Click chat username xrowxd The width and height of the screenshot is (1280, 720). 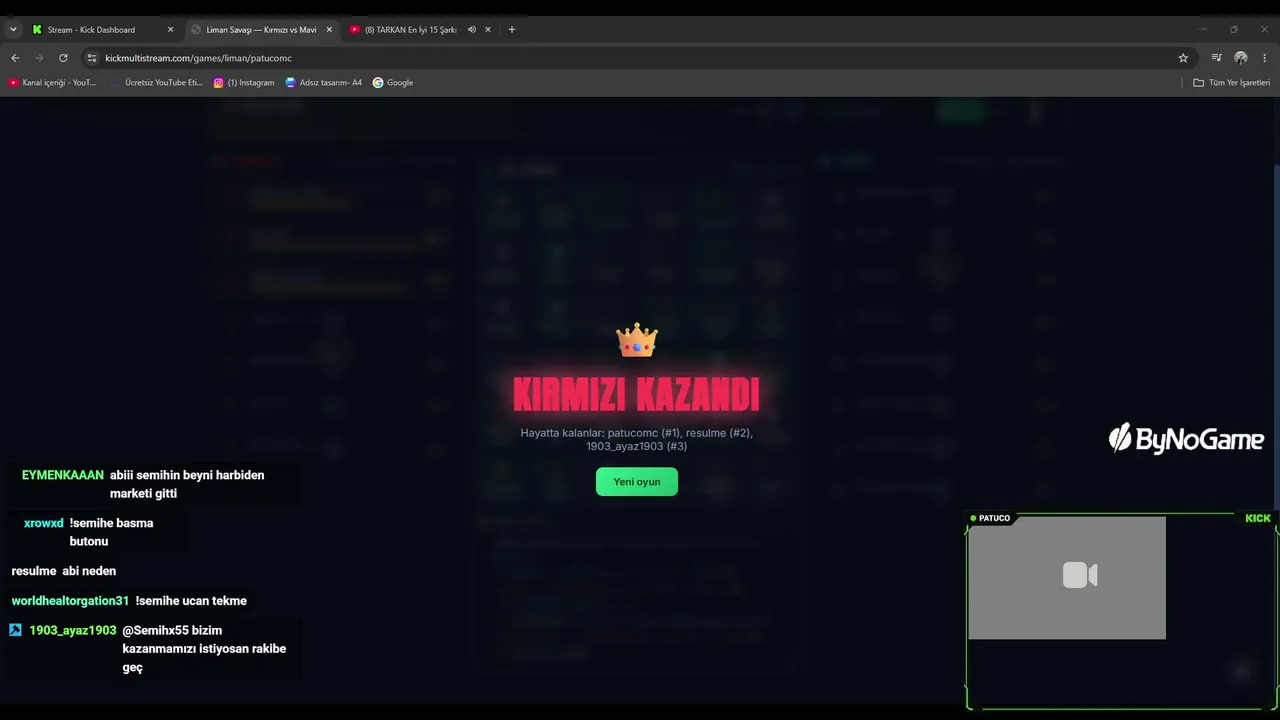44,523
